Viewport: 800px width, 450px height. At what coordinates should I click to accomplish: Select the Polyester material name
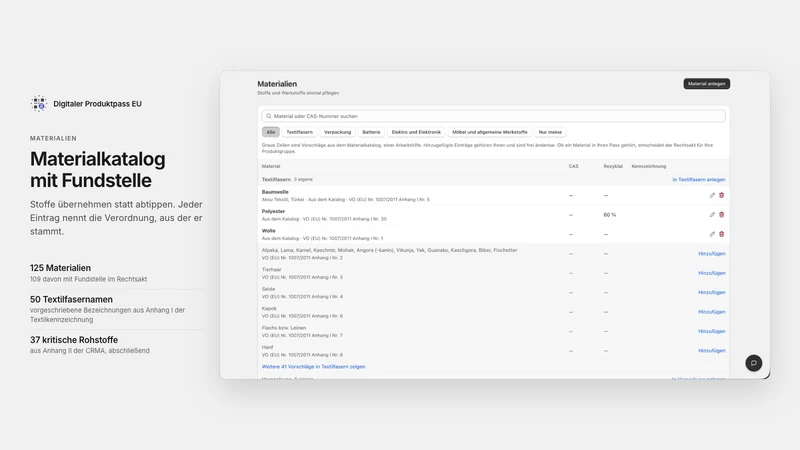(x=273, y=211)
